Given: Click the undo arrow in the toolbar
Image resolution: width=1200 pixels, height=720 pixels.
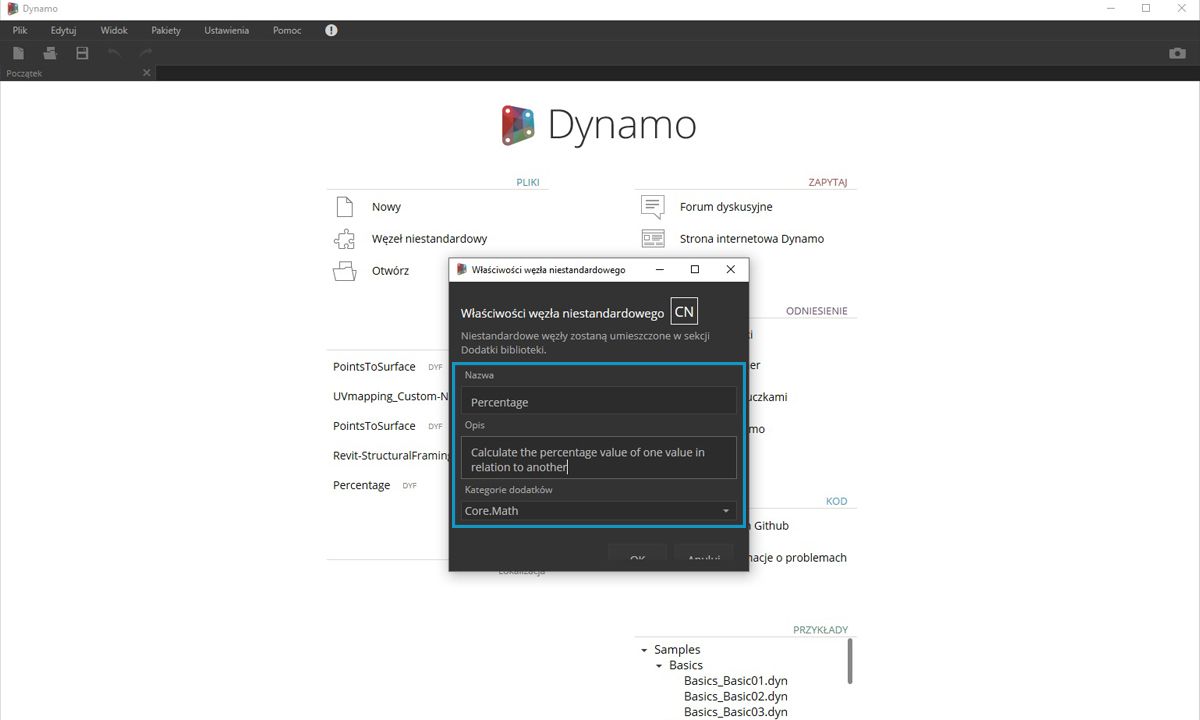Looking at the screenshot, I should 114,53.
